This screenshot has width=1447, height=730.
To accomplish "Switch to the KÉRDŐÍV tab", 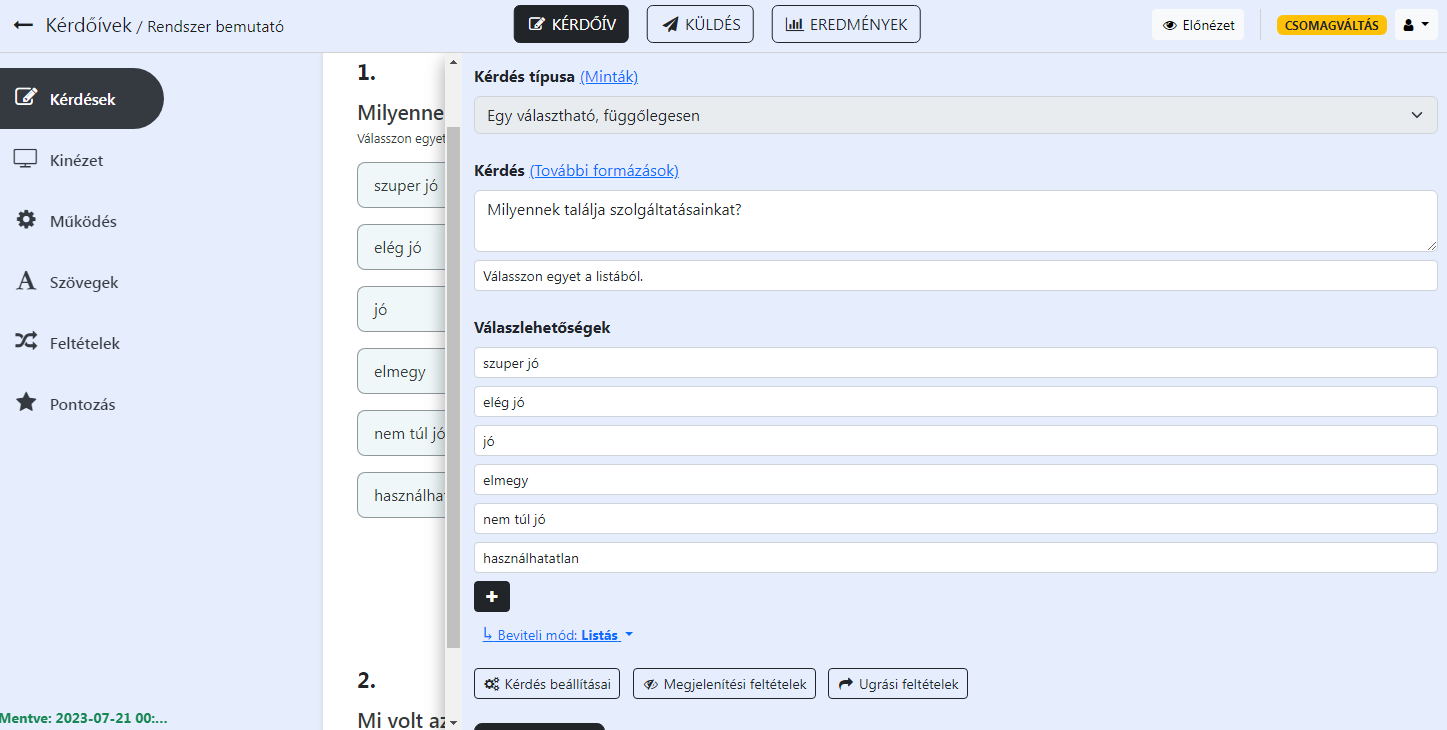I will pos(571,24).
